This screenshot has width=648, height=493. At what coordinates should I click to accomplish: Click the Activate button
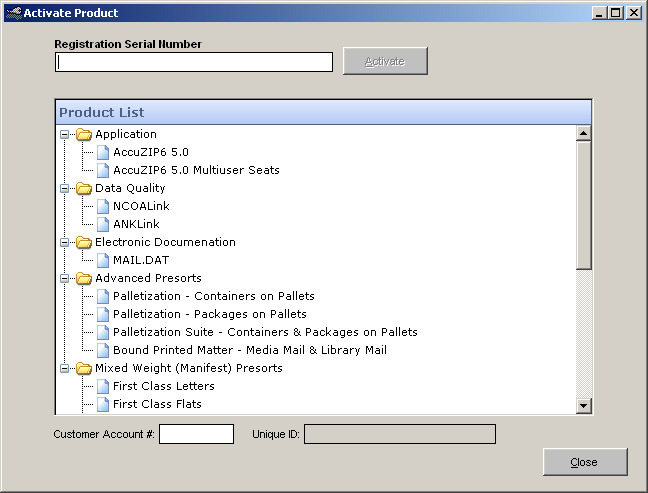pyautogui.click(x=385, y=61)
